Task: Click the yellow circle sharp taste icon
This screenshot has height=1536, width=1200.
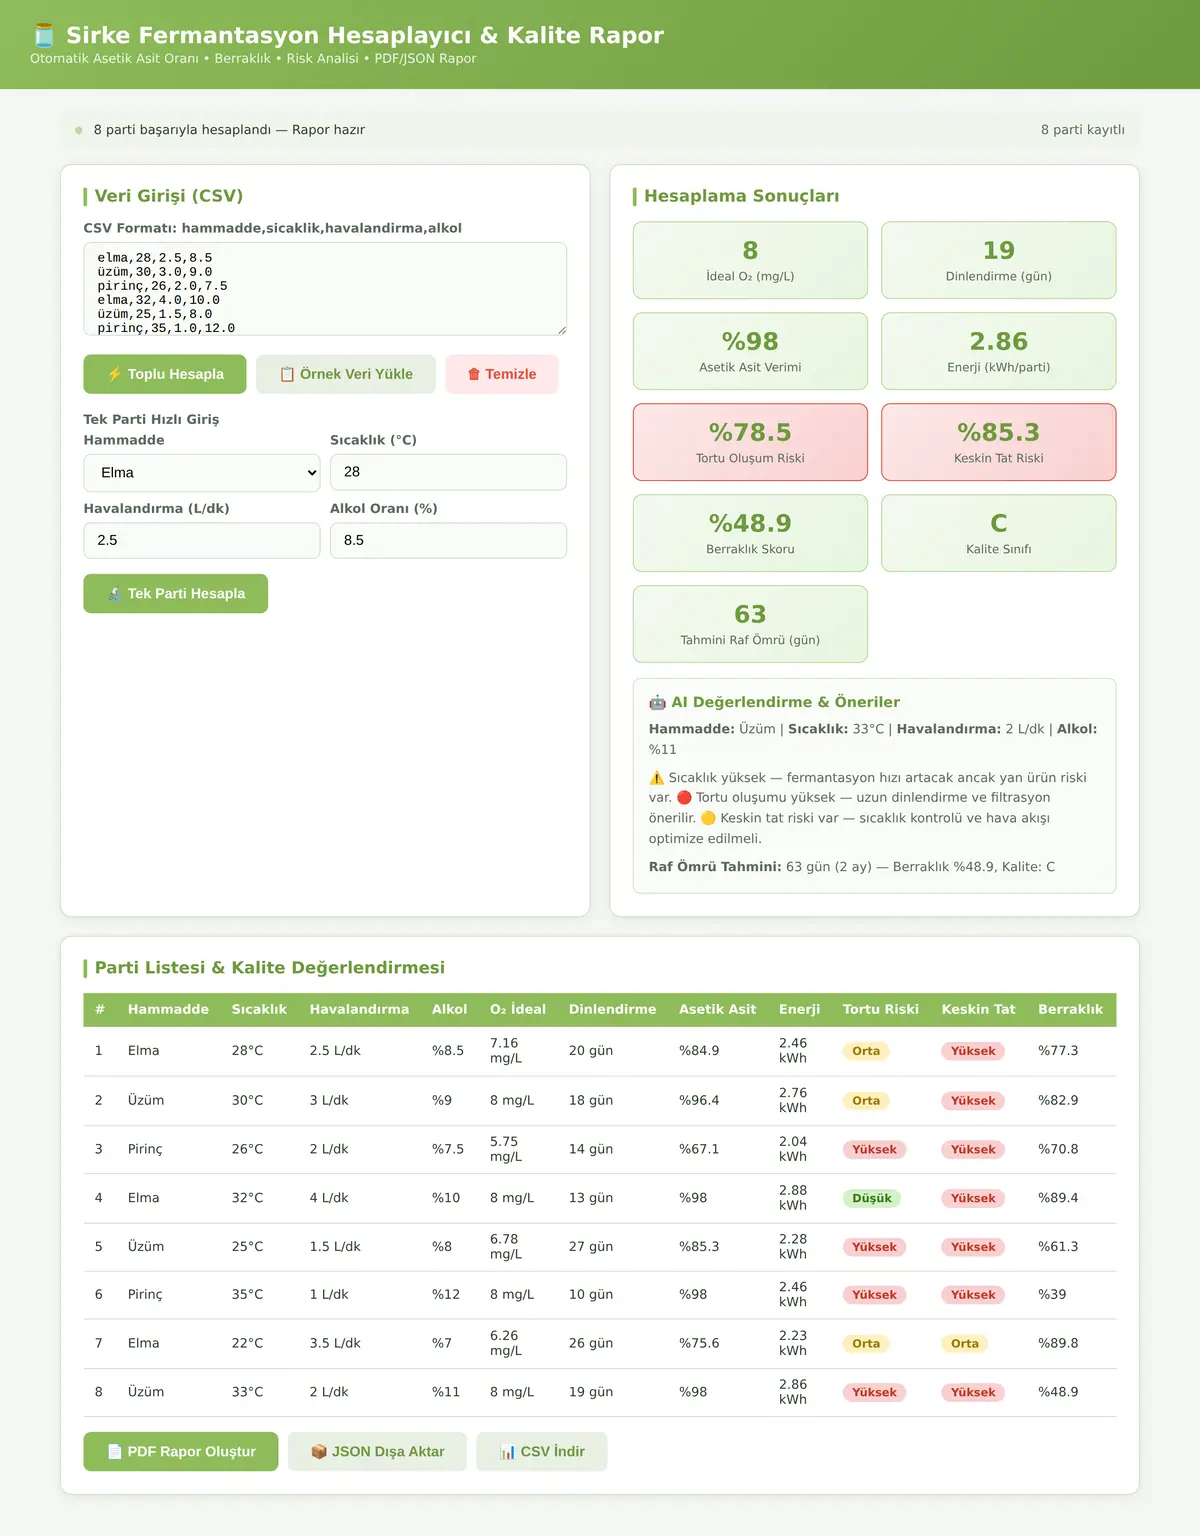Action: 708,818
